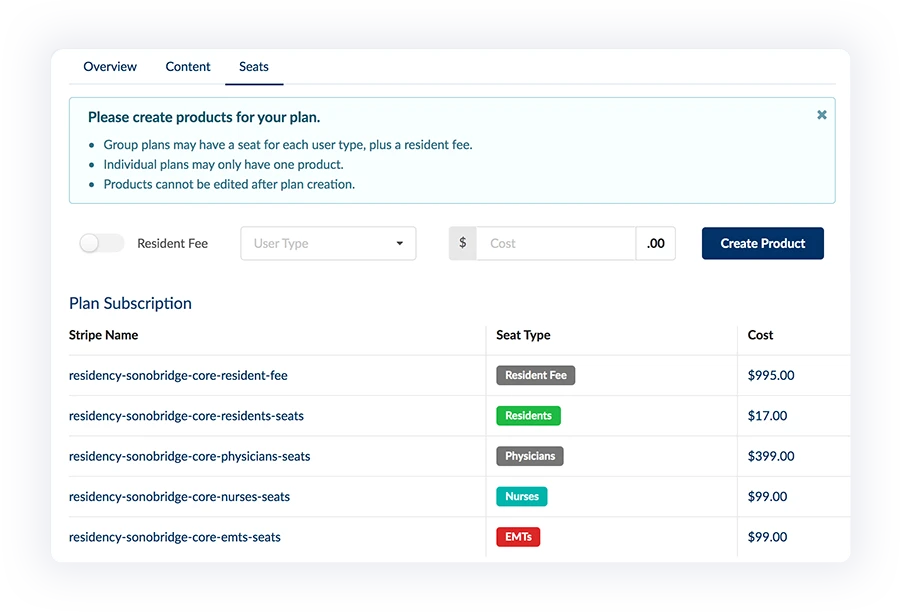Viewport: 902px width, 612px height.
Task: Switch to the Content tab
Action: pyautogui.click(x=188, y=67)
